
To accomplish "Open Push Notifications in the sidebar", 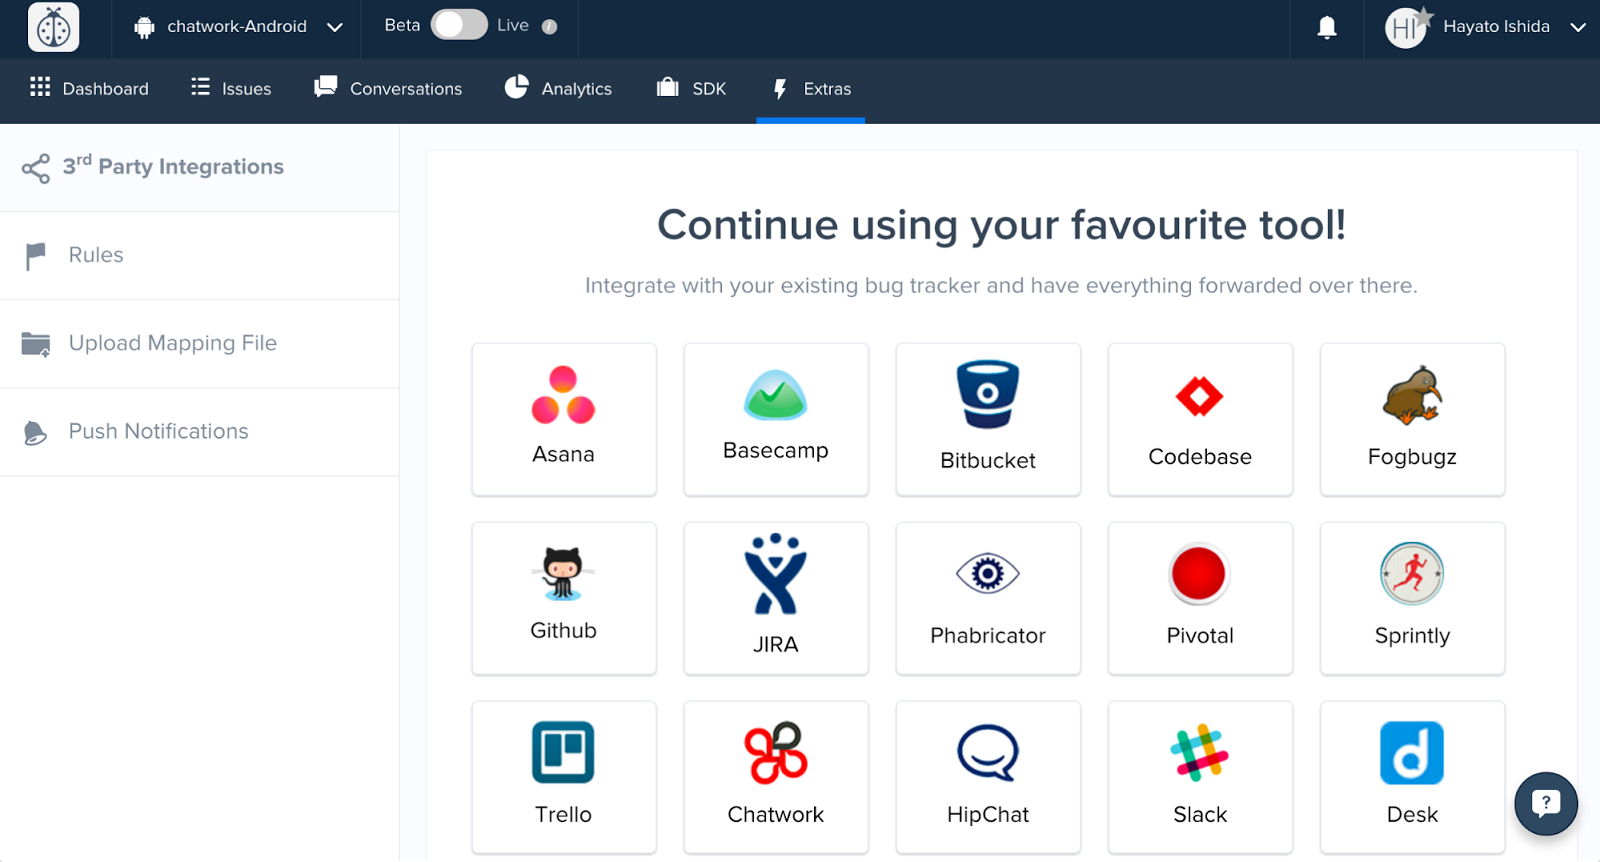I will [199, 432].
